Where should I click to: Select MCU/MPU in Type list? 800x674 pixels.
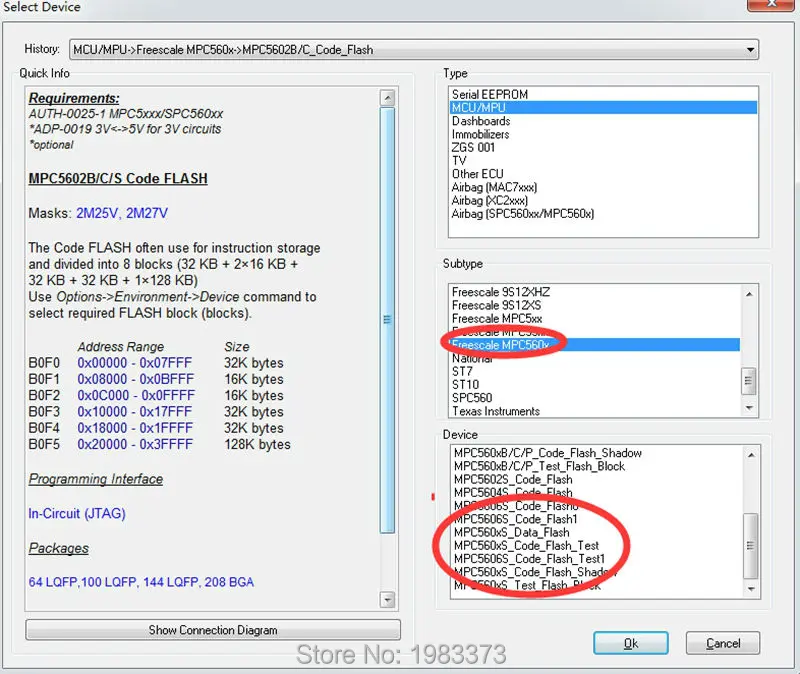pyautogui.click(x=603, y=108)
